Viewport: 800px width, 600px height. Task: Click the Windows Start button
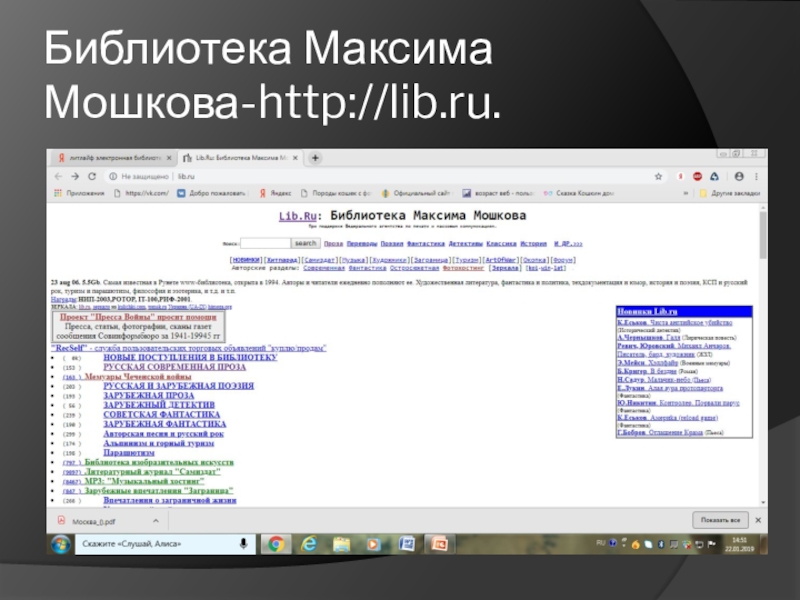[61, 544]
